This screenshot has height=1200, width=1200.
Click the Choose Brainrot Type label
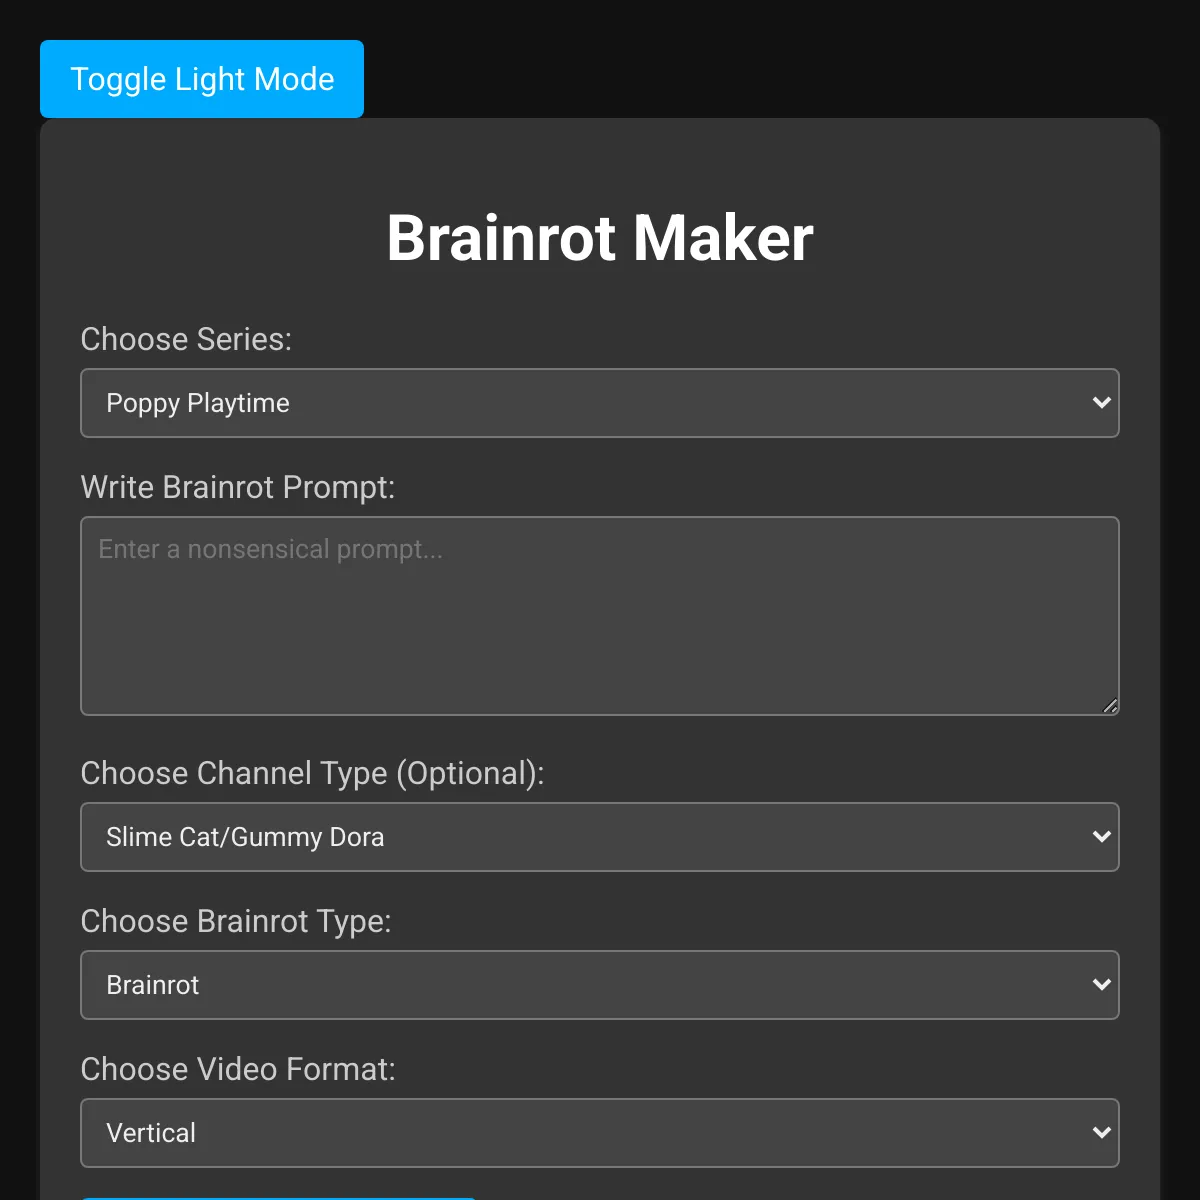point(236,921)
